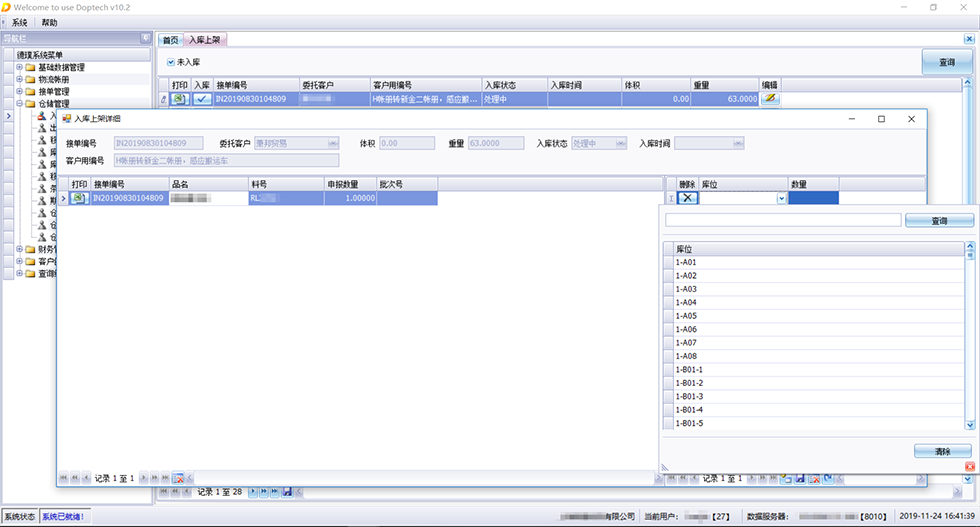980x527 pixels.
Task: Click the save disk icon in main grid navigator
Action: click(288, 492)
